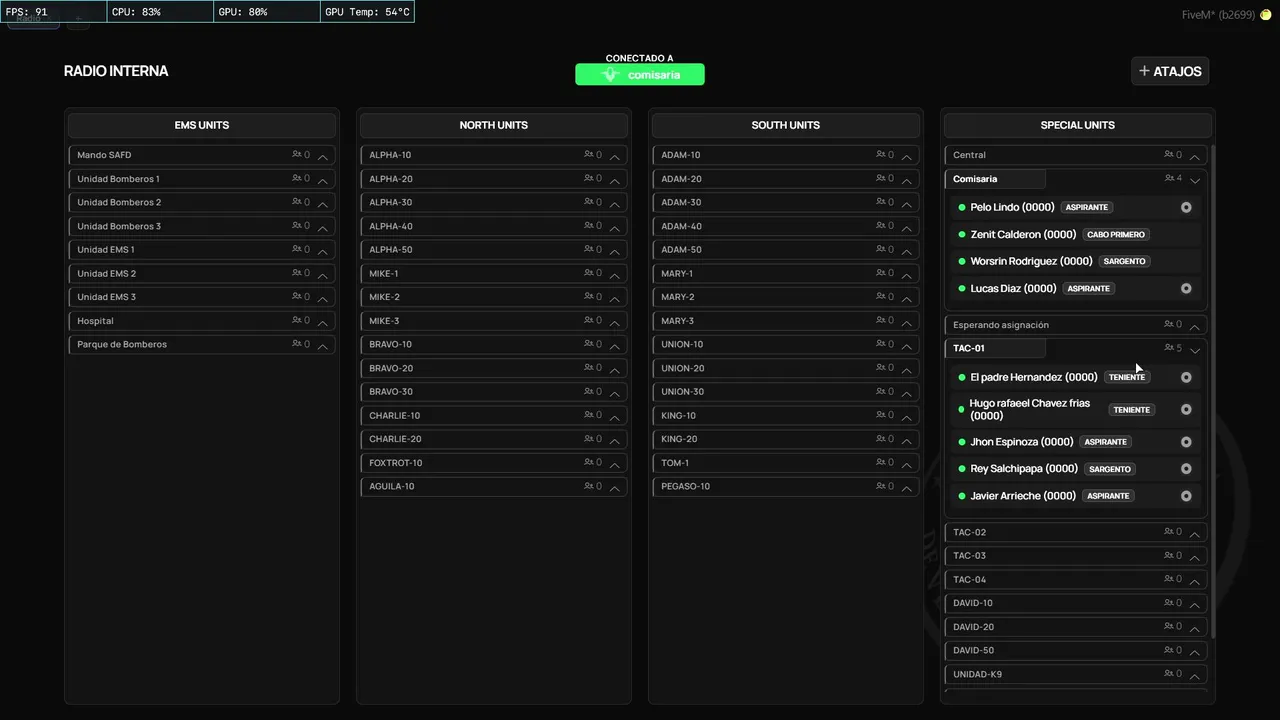Toggle the circle button for Jhon Espinoza
The height and width of the screenshot is (720, 1280).
tap(1186, 442)
